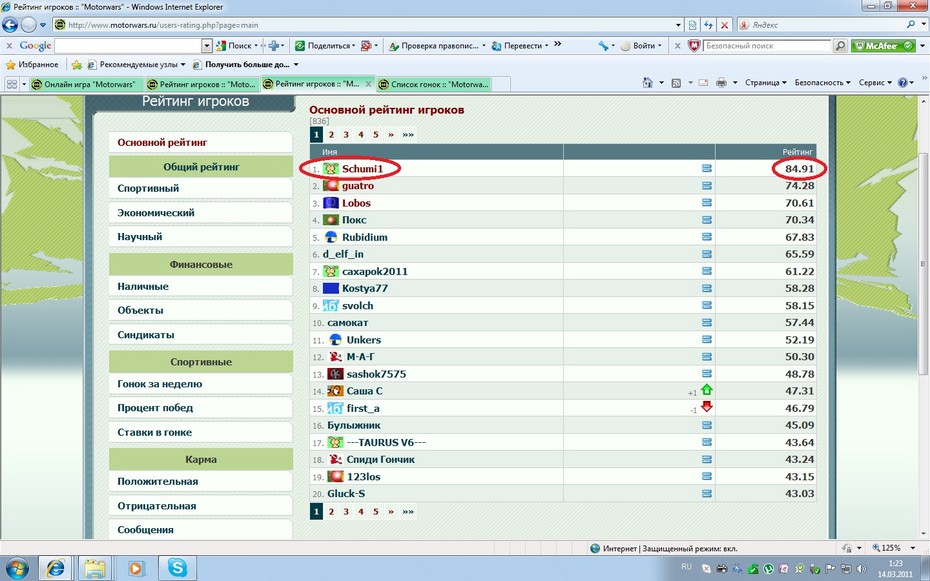The height and width of the screenshot is (581, 930).
Task: Click the Refresh page icon in address bar
Action: (x=709, y=24)
